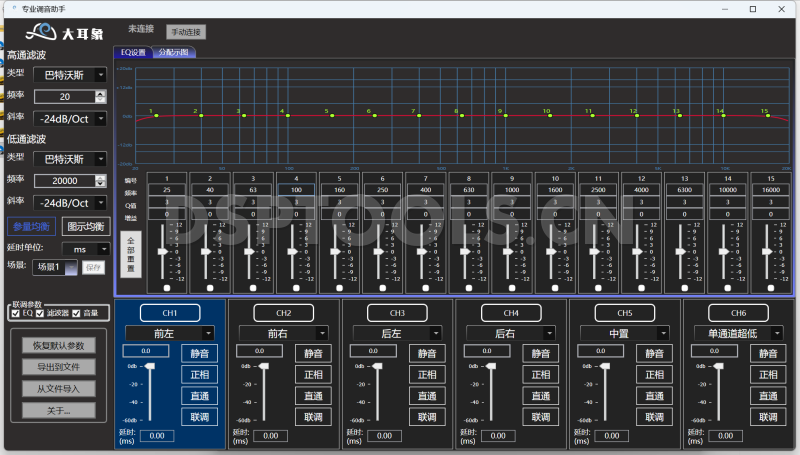Tick the checkbox under EQ band 1 fader
This screenshot has height=455, width=800.
click(x=166, y=287)
